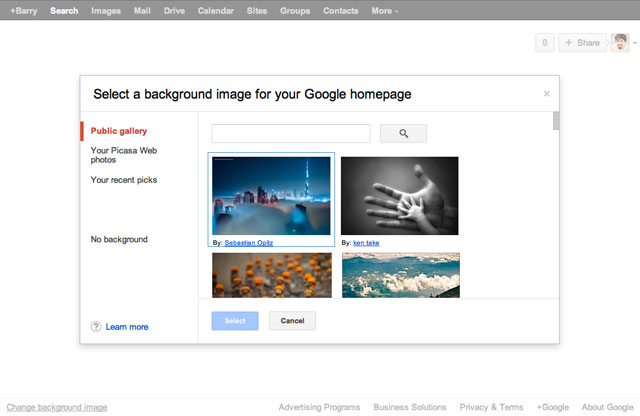Click Change background image link

click(x=57, y=407)
